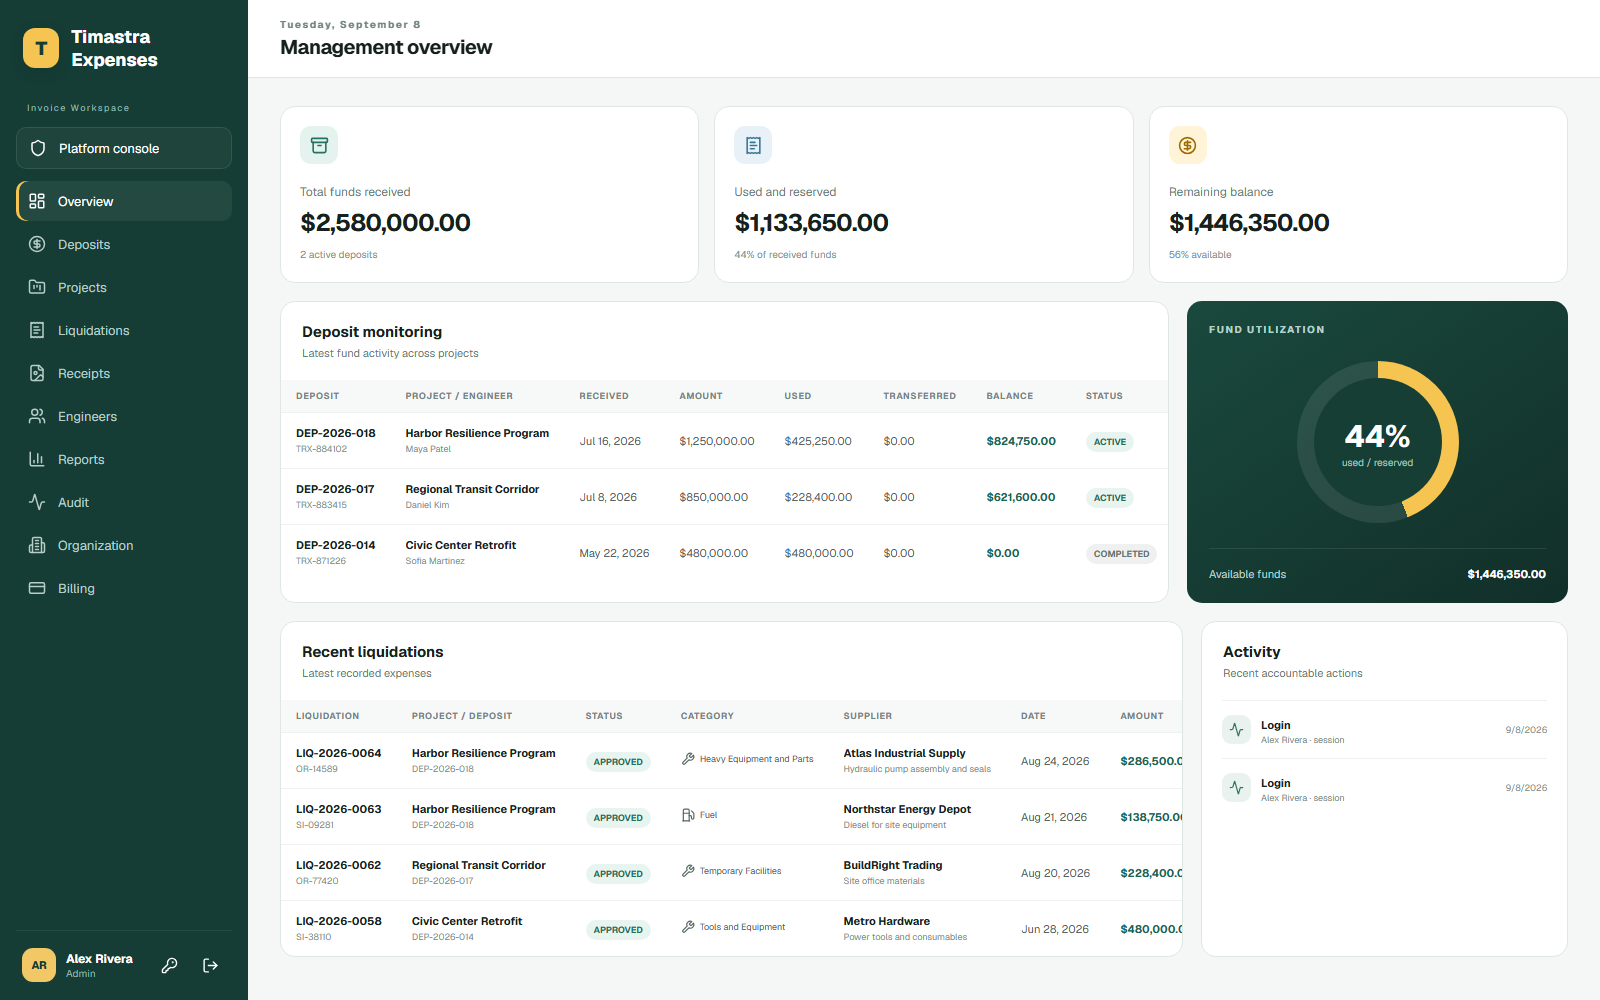Go to Engineers page
Screen dimensions: 1600x1000
[x=124, y=416]
